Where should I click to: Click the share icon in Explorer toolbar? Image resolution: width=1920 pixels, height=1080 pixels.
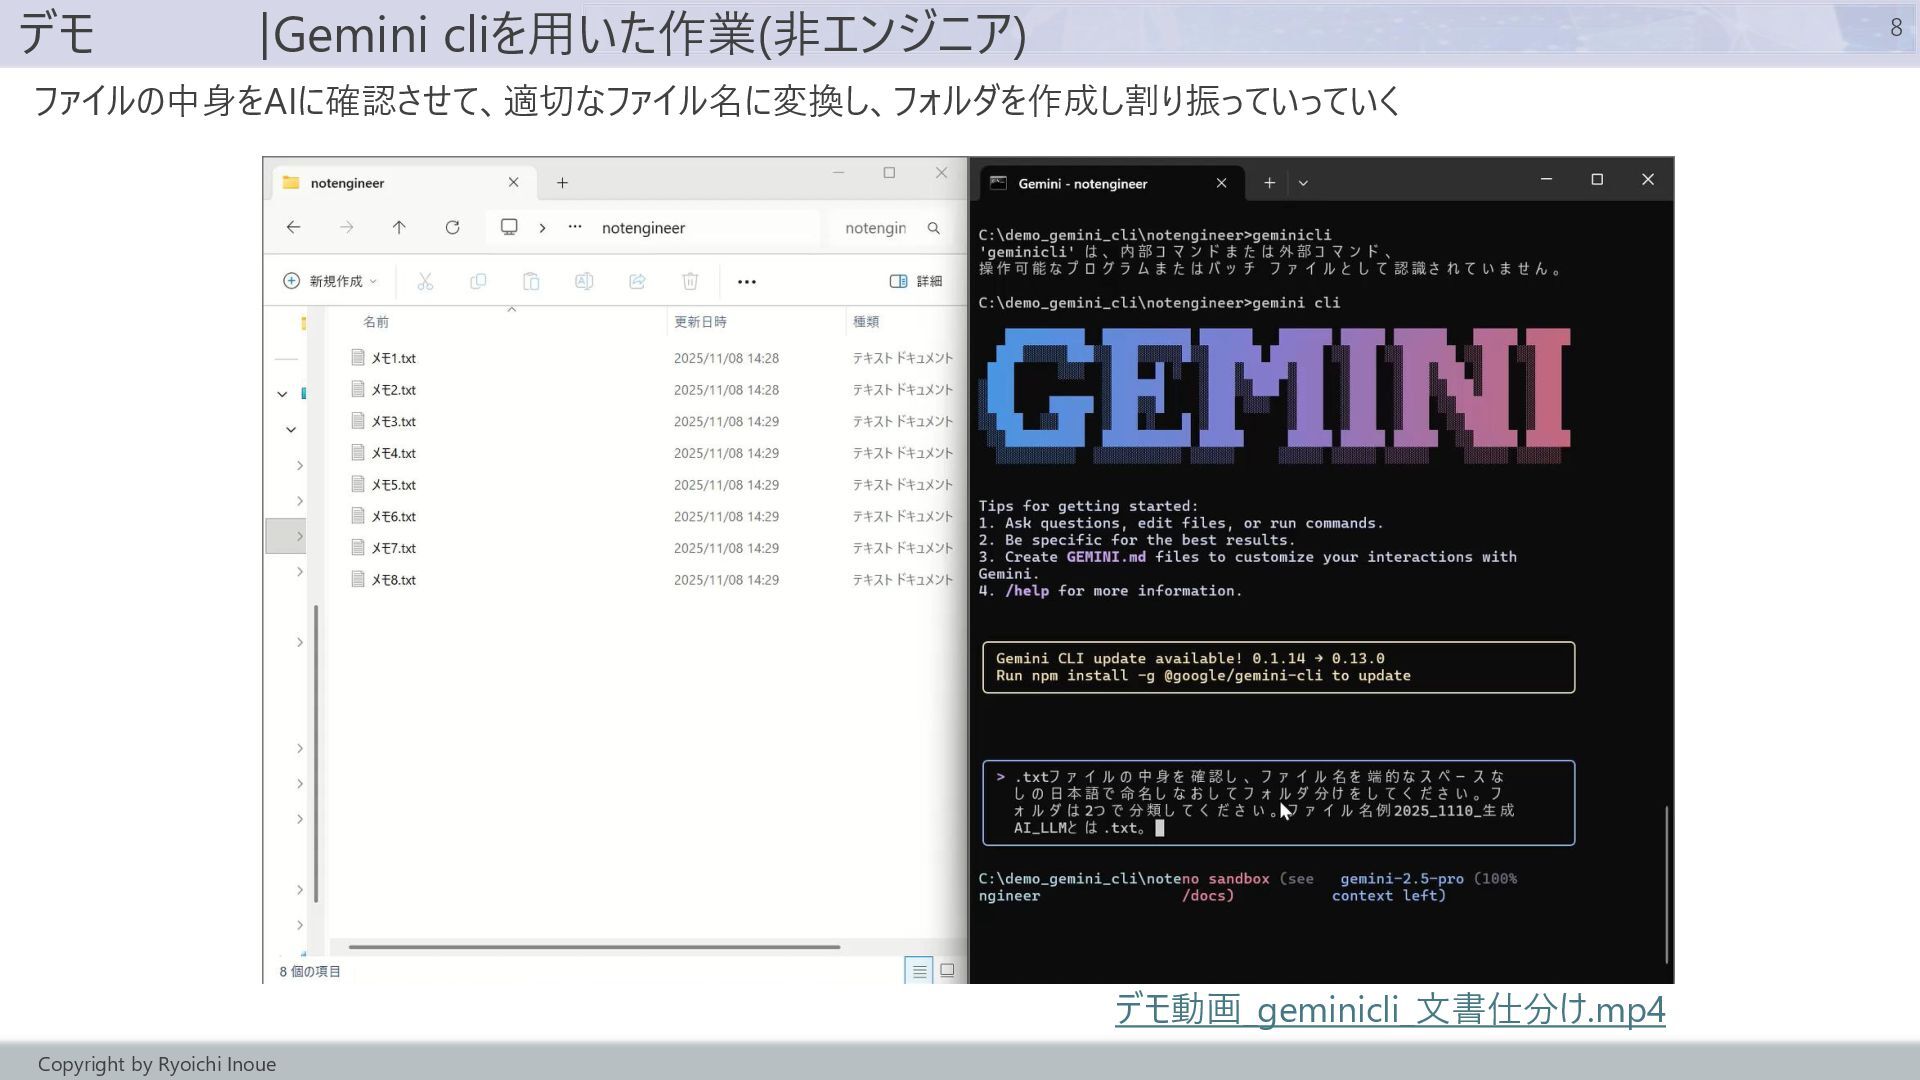click(637, 282)
